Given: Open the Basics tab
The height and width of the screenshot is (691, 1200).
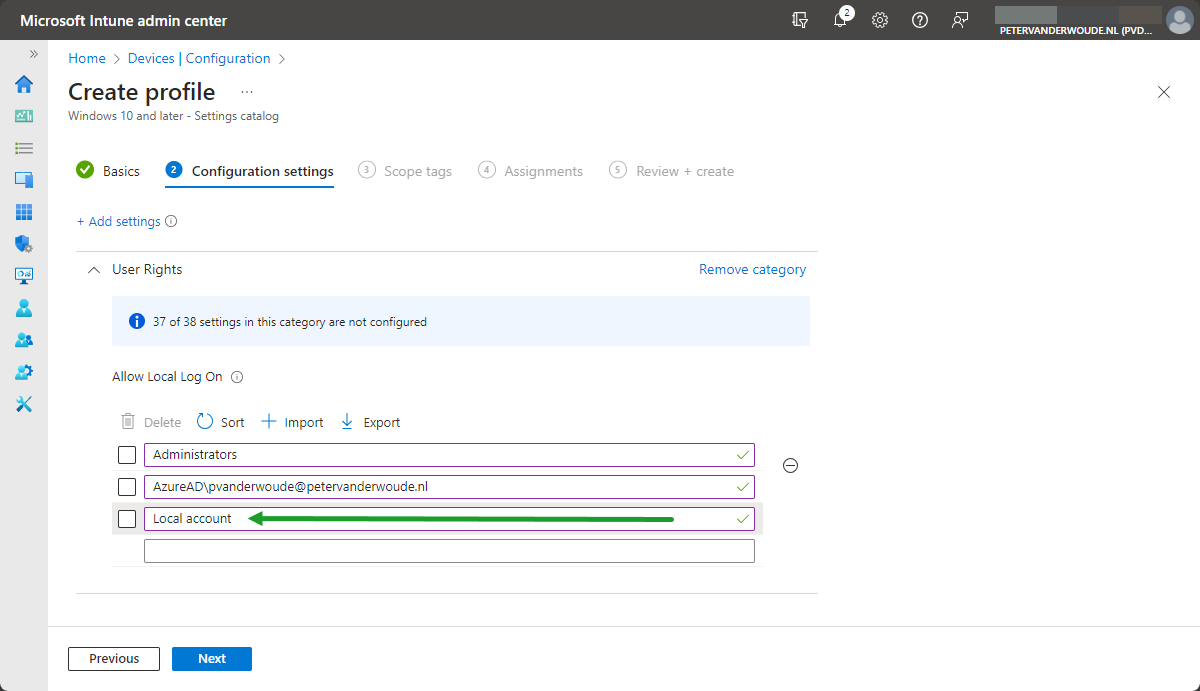Looking at the screenshot, I should point(120,170).
